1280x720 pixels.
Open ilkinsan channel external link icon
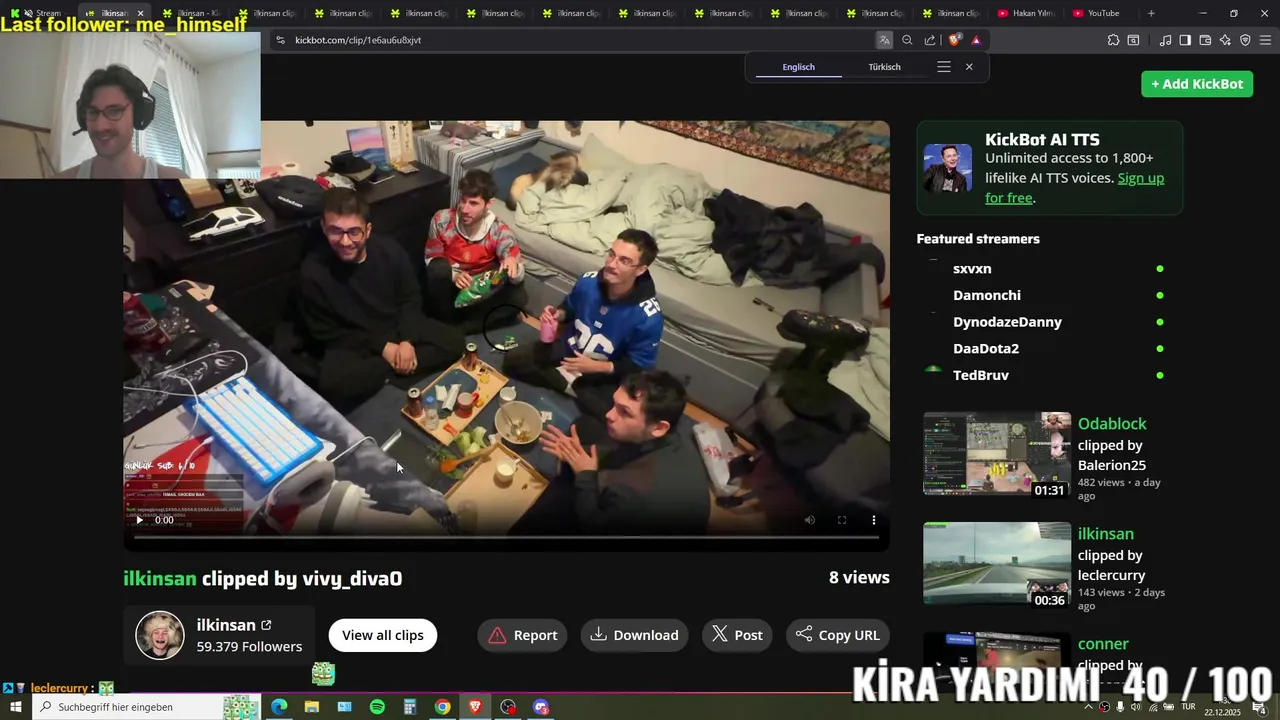[x=266, y=625]
